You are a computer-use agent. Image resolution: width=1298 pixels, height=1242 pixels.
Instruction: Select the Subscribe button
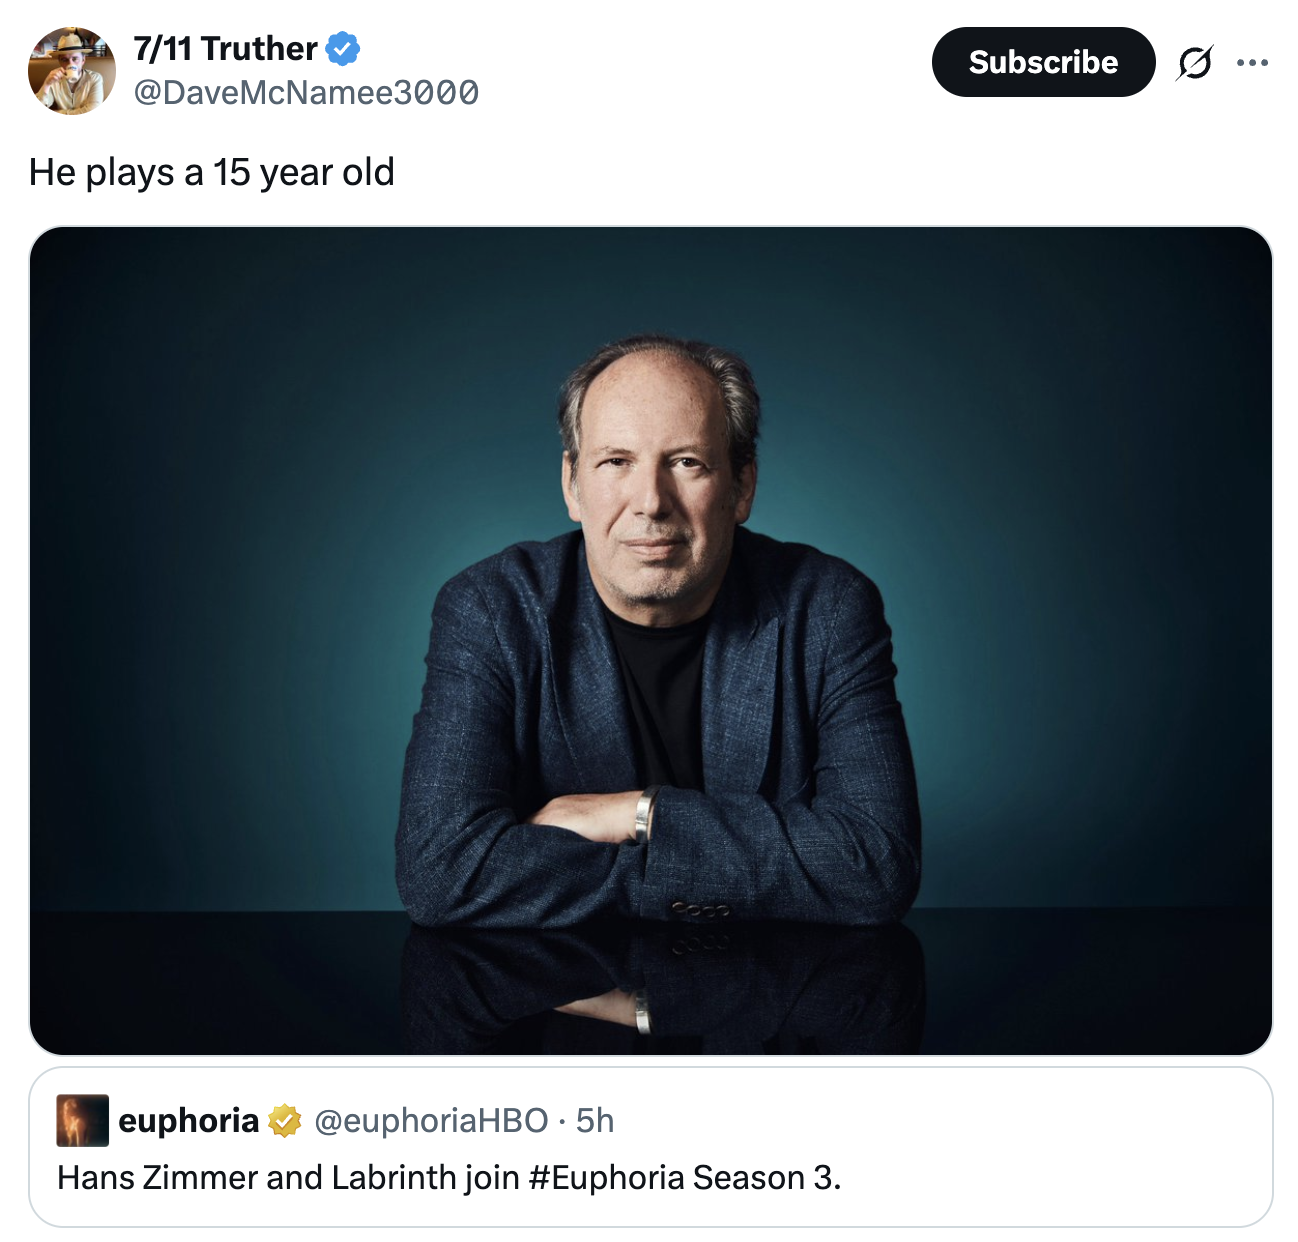[1042, 62]
